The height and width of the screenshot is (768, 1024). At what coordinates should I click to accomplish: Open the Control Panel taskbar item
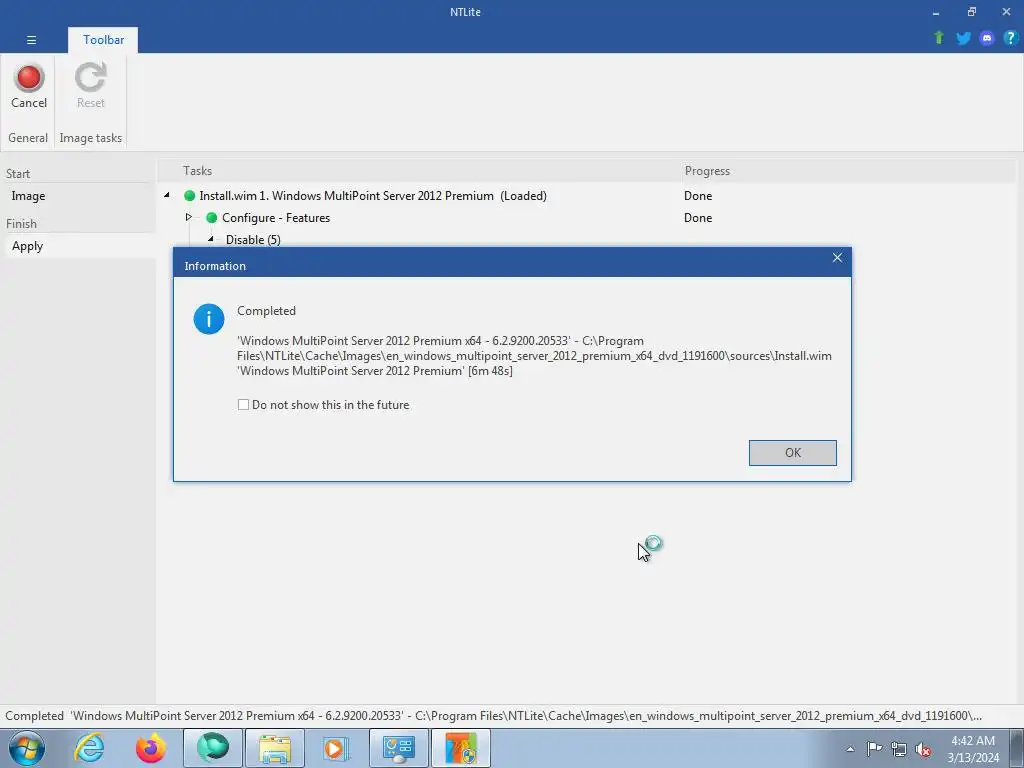399,748
